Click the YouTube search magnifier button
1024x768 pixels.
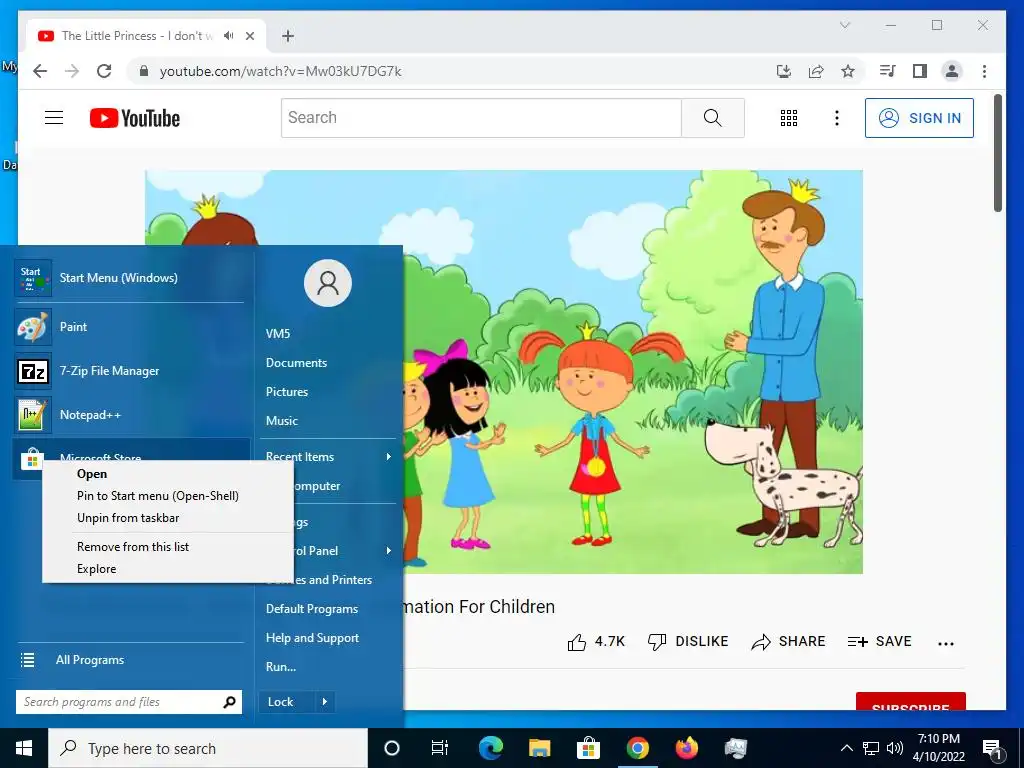pyautogui.click(x=712, y=118)
